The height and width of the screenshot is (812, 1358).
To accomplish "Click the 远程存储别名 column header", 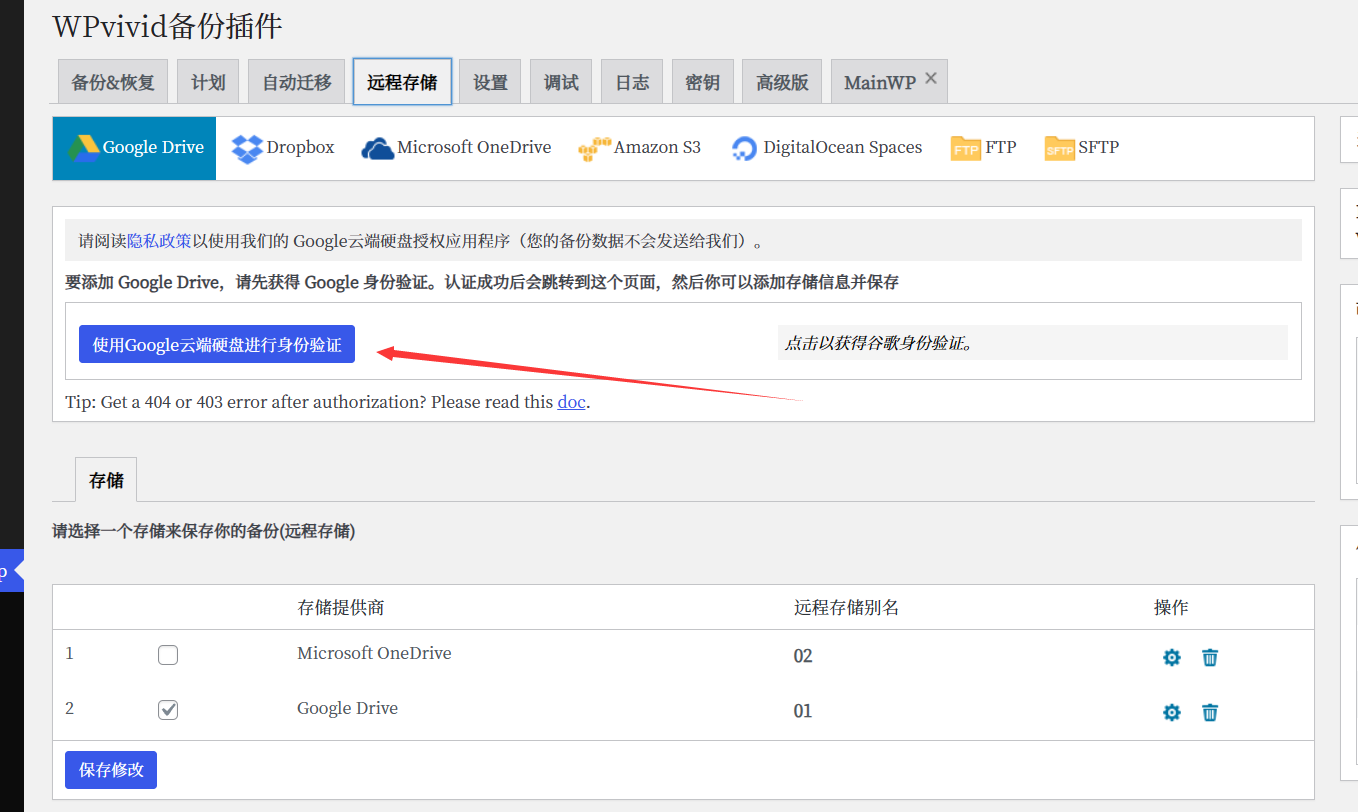I will pos(847,608).
